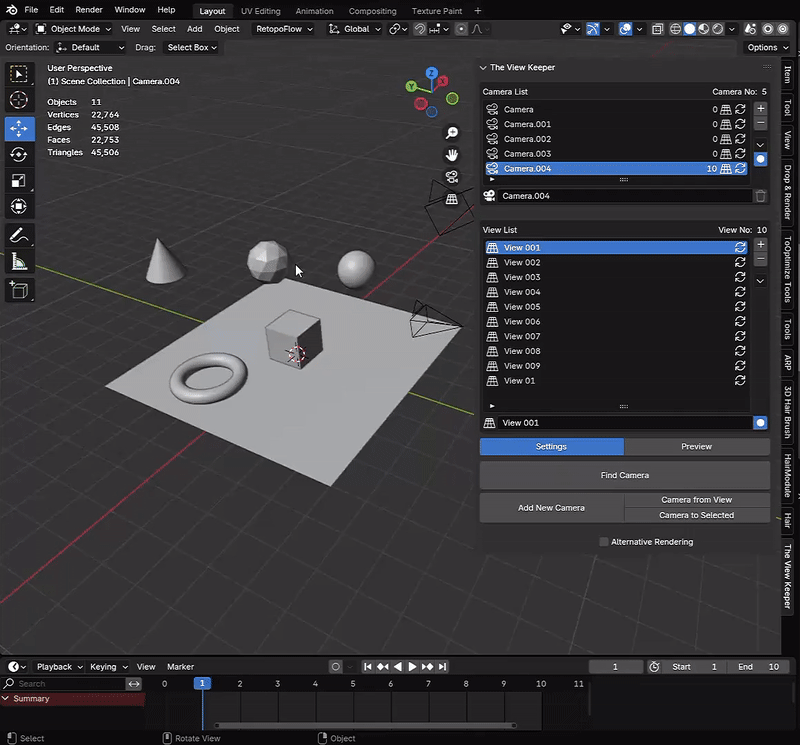
Task: Open the RetopoFlow dropdown menu
Action: tap(284, 29)
